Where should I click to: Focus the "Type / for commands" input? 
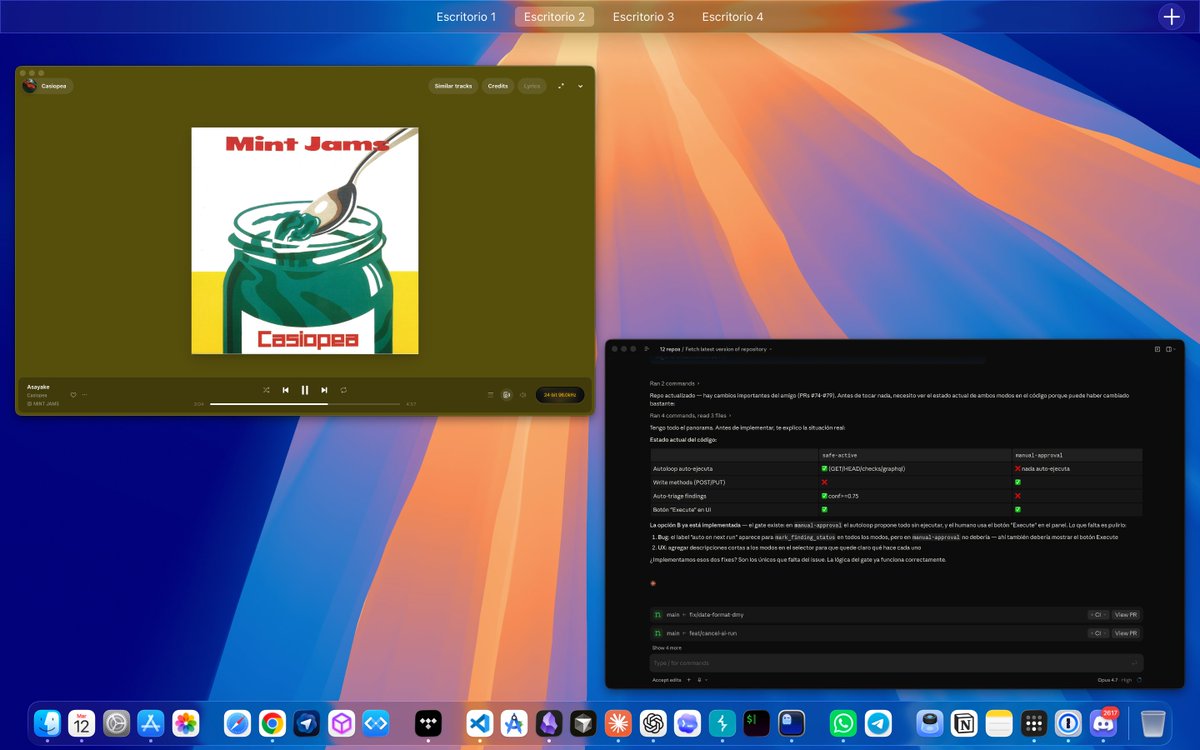(x=896, y=663)
